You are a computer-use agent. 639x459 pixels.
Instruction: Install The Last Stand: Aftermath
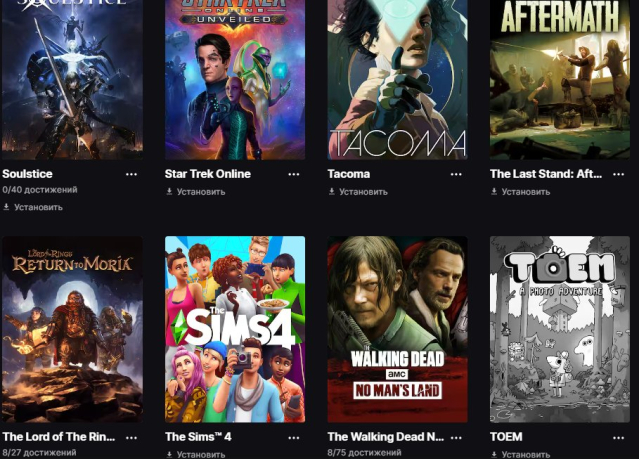click(x=520, y=192)
